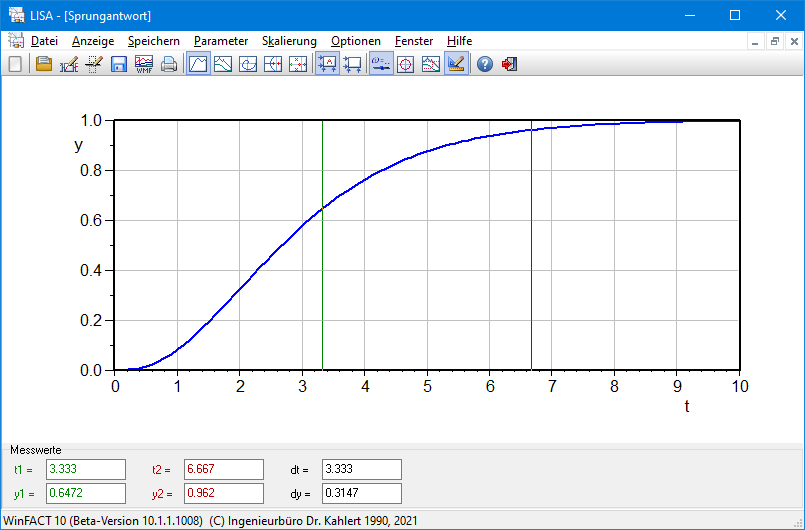Image resolution: width=805 pixels, height=530 pixels.
Task: Select manual scaling icon
Action: pos(352,64)
